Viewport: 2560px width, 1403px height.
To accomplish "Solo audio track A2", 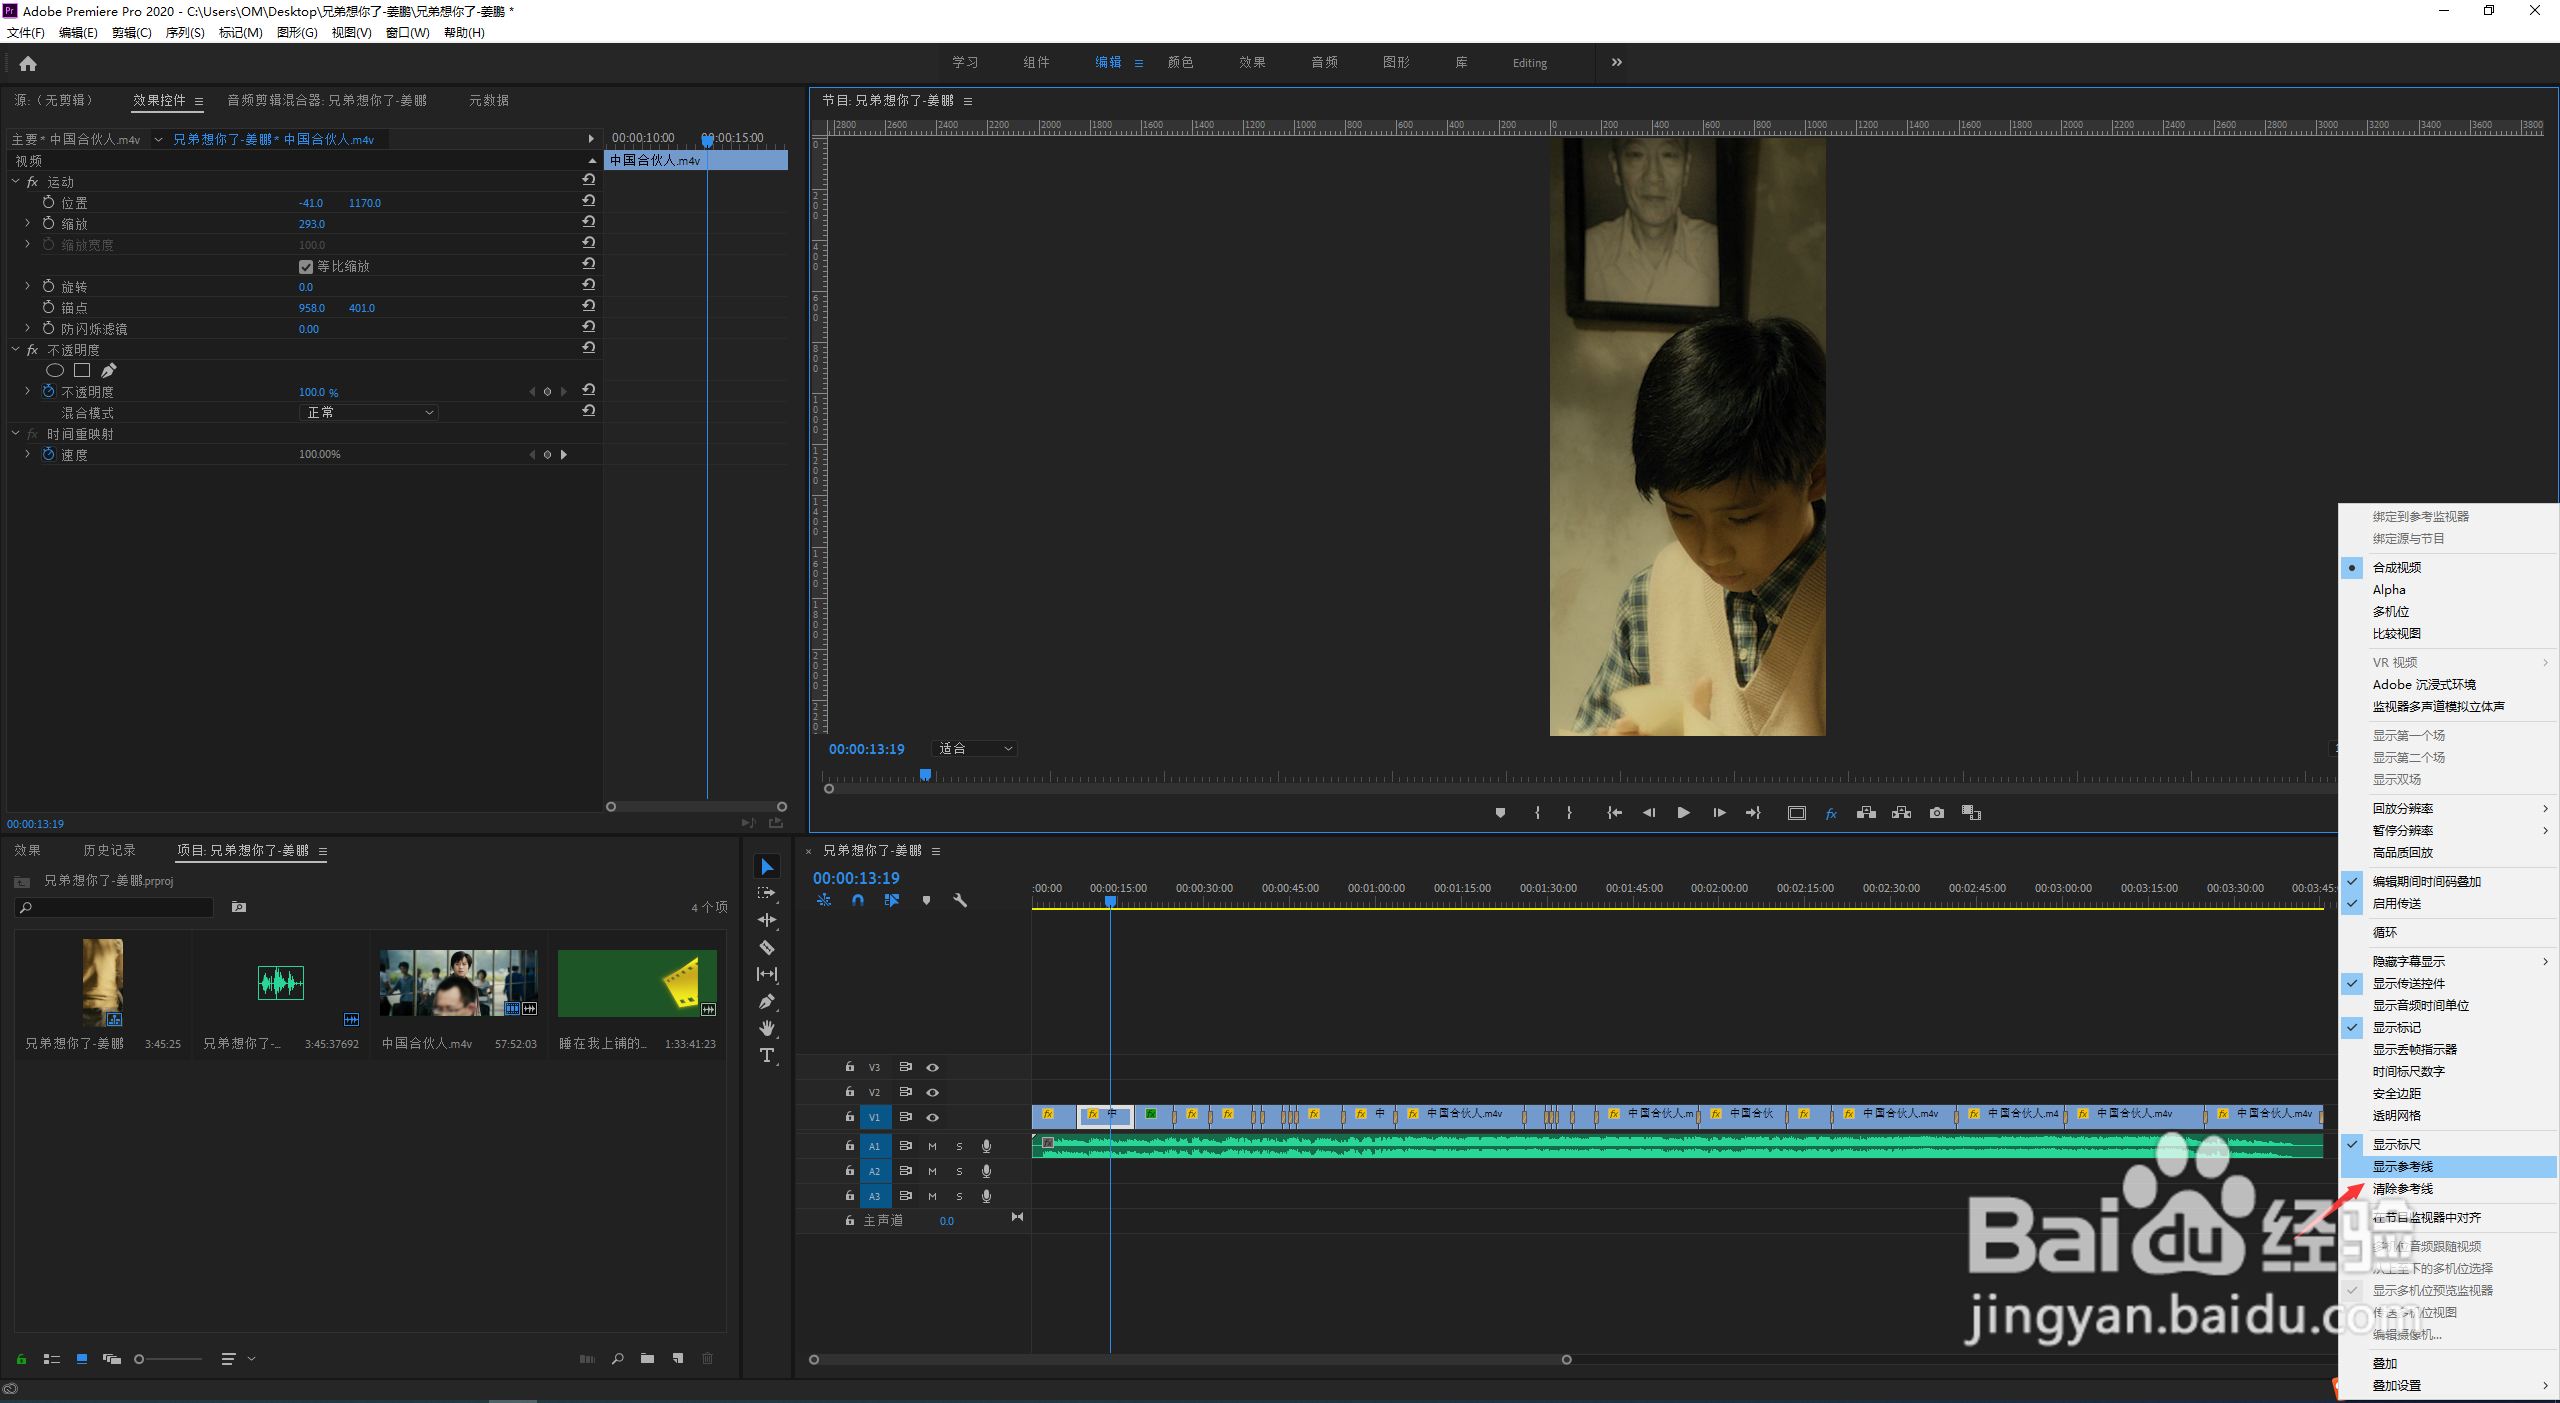I will (959, 1171).
